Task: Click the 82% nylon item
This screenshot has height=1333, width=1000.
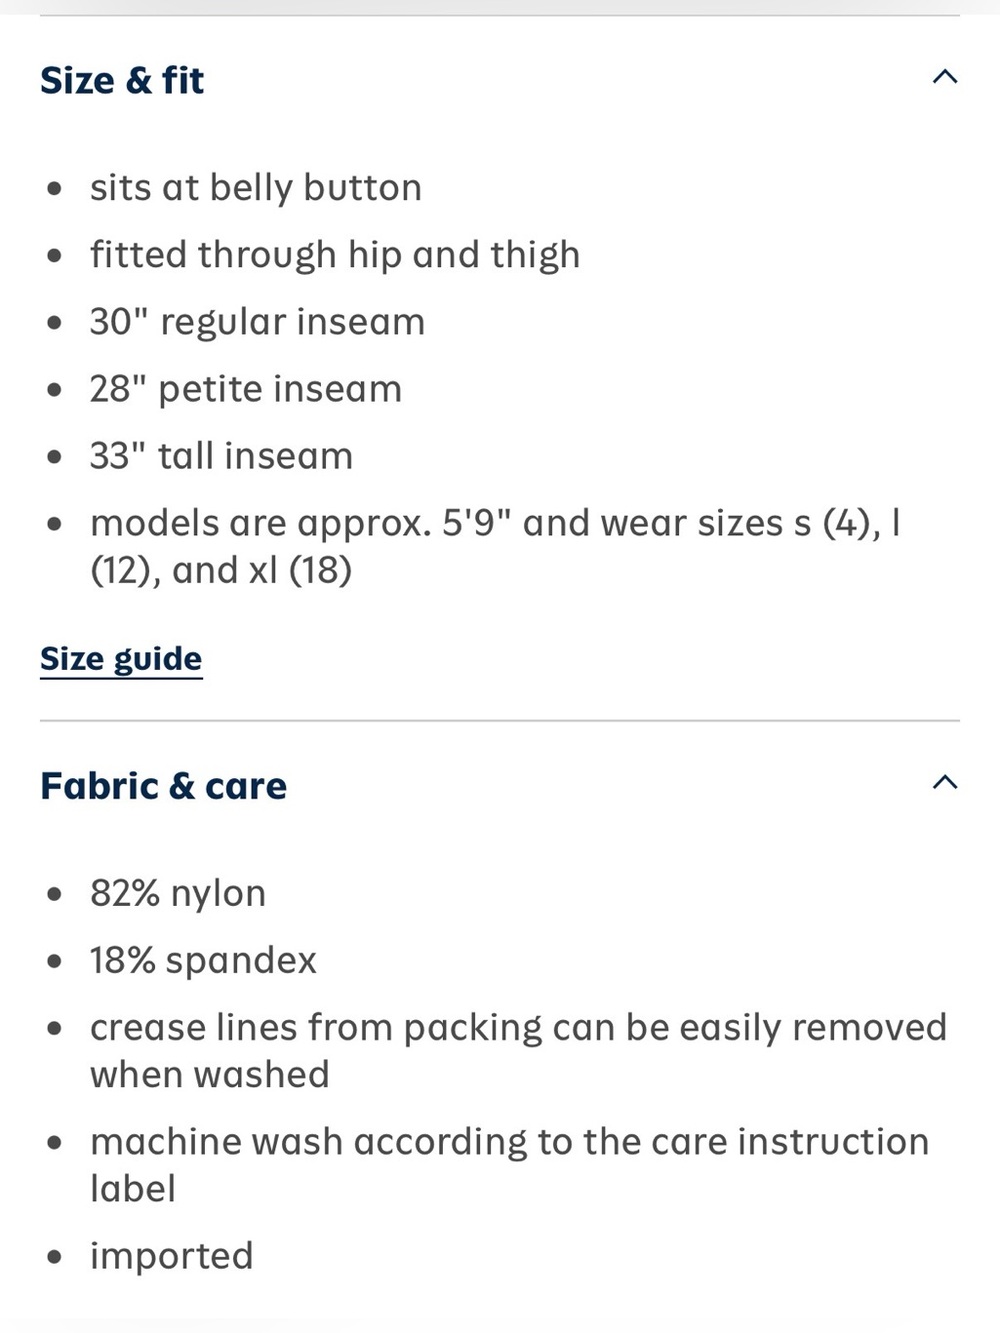Action: click(x=178, y=893)
